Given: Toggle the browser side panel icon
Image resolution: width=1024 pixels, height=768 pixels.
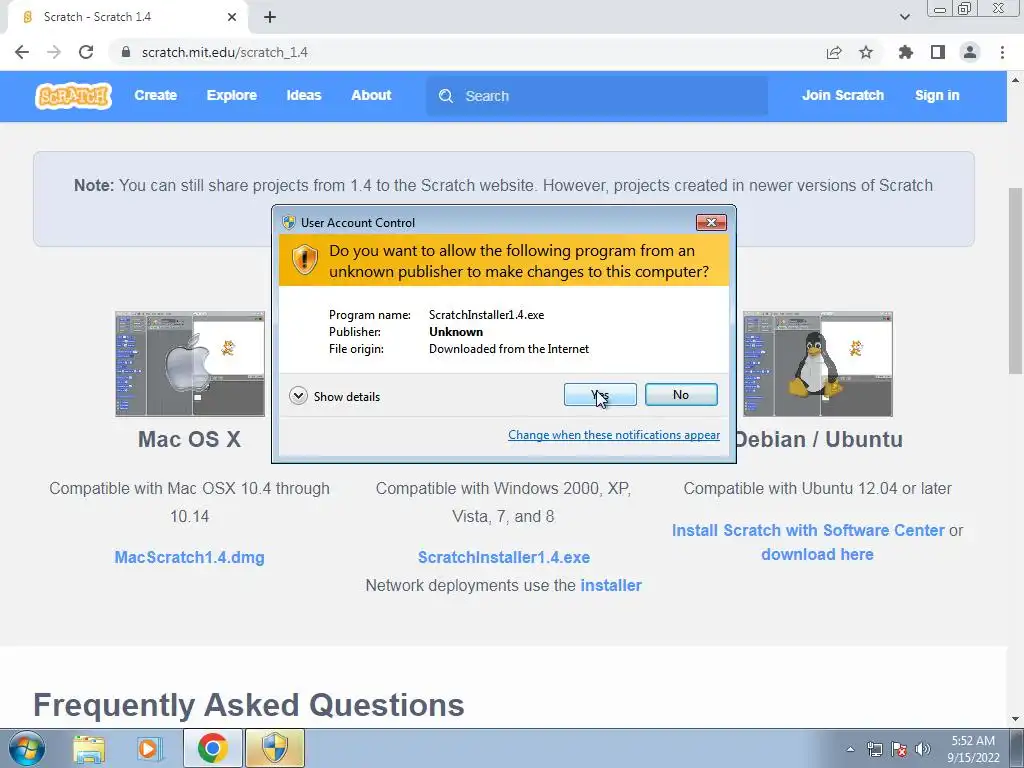Looking at the screenshot, I should 938,52.
